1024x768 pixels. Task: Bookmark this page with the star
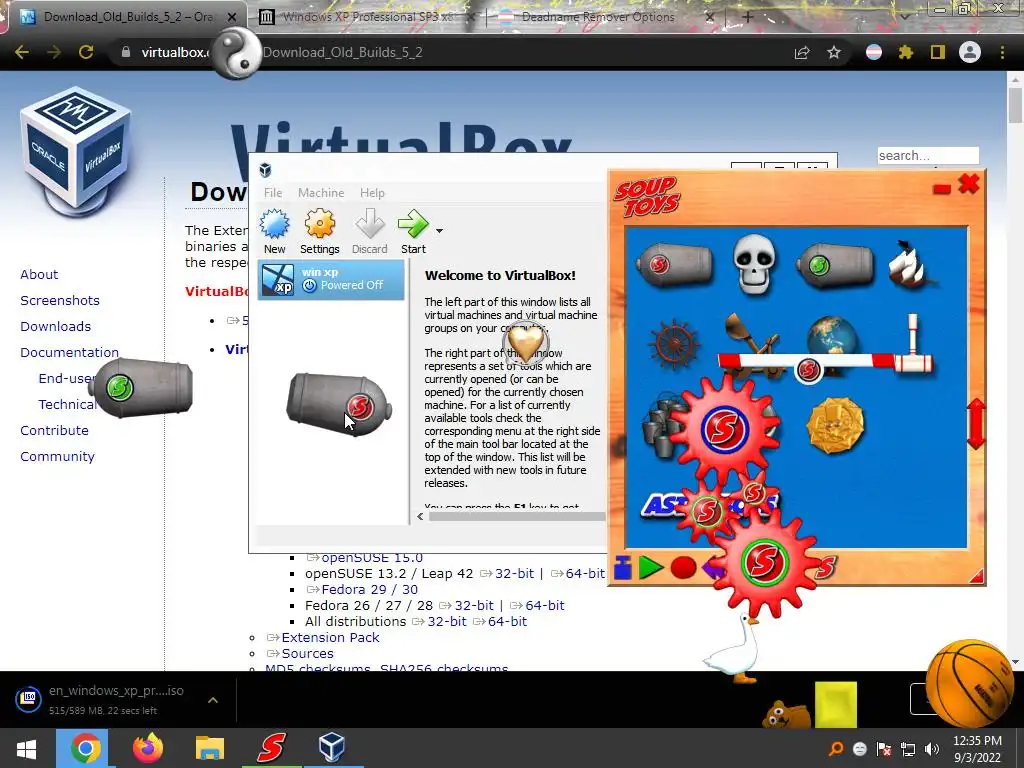[834, 52]
